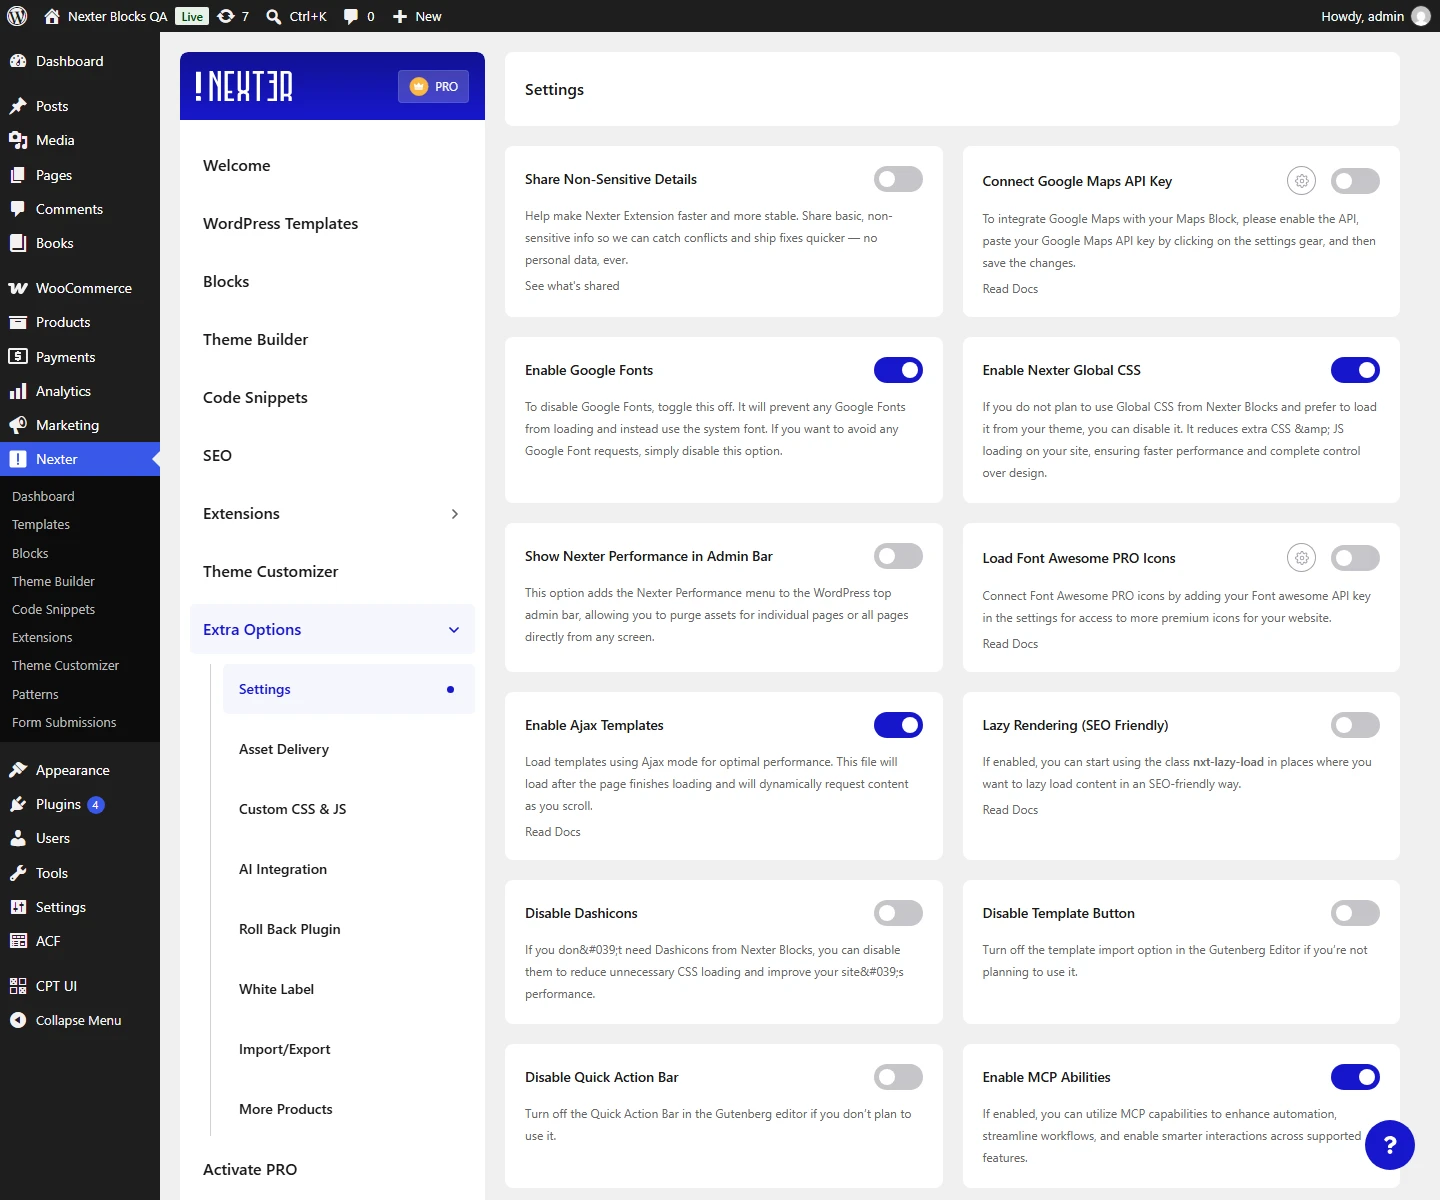This screenshot has height=1200, width=1440.
Task: Open White Label sub-option
Action: pyautogui.click(x=277, y=989)
